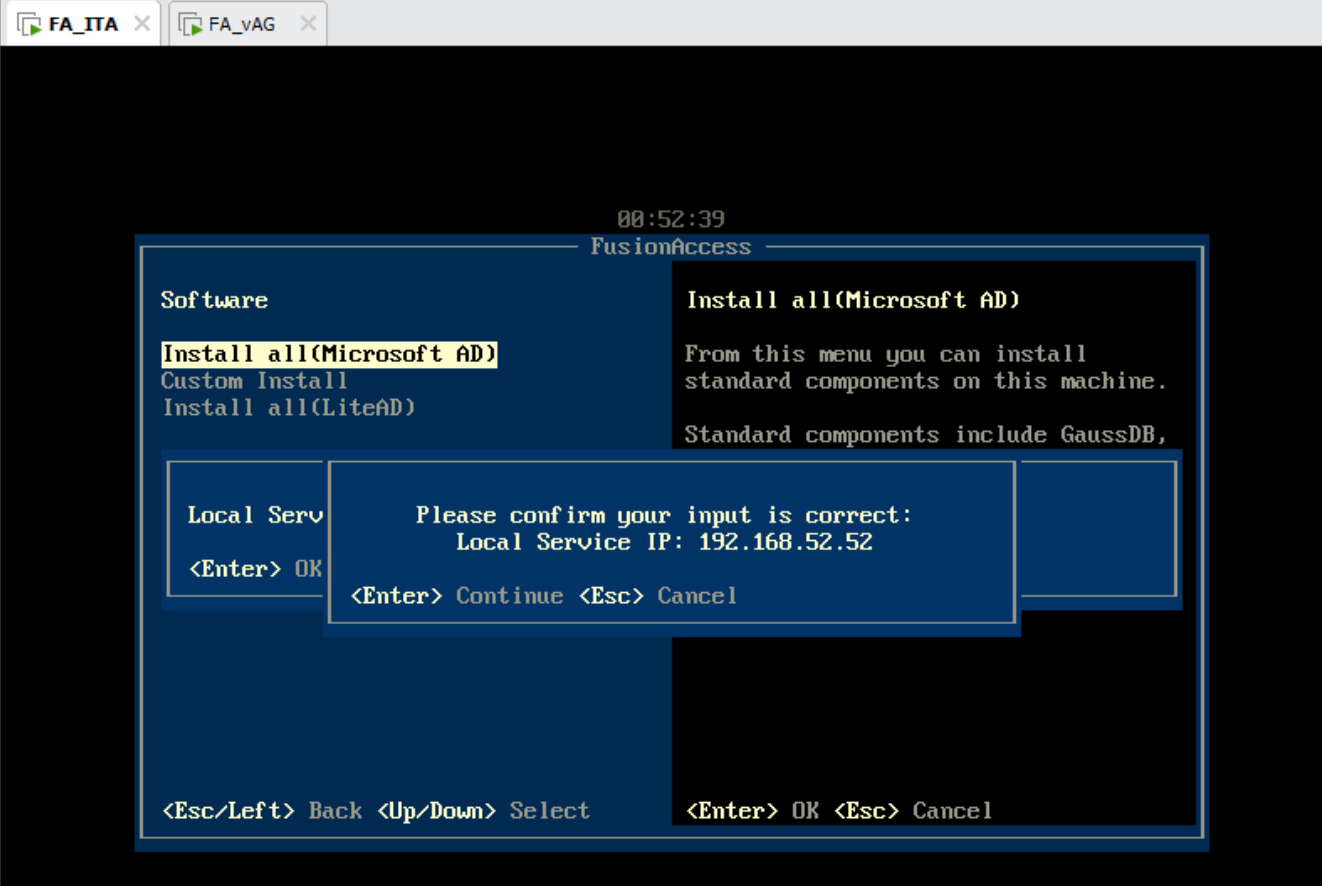The image size is (1322, 886).
Task: Click the Software heading
Action: coord(214,300)
